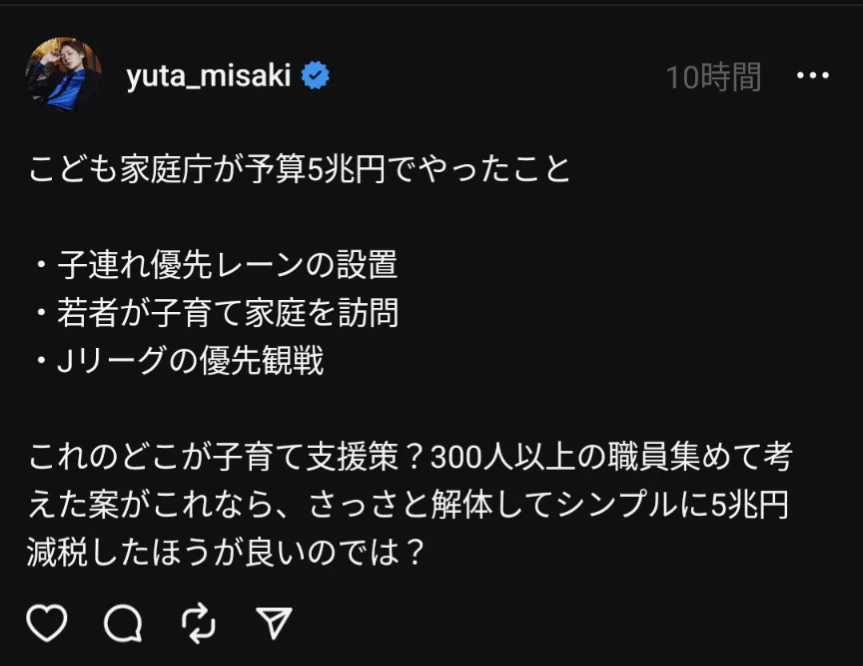This screenshot has height=666, width=863.
Task: Click the 10時間 timestamp
Action: pos(713,77)
